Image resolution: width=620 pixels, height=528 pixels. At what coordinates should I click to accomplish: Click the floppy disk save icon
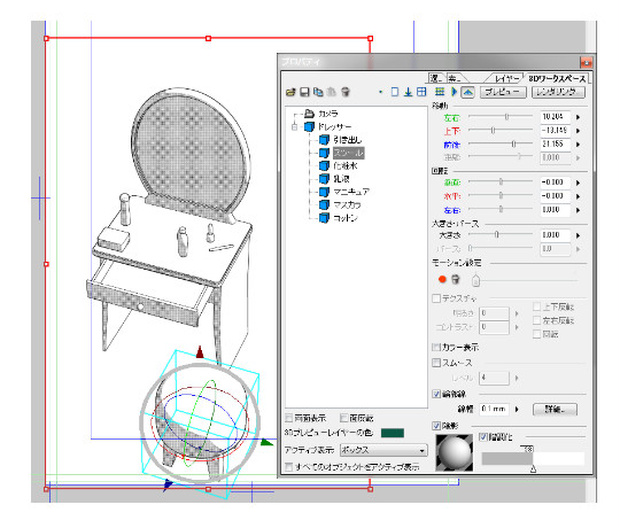[x=304, y=92]
